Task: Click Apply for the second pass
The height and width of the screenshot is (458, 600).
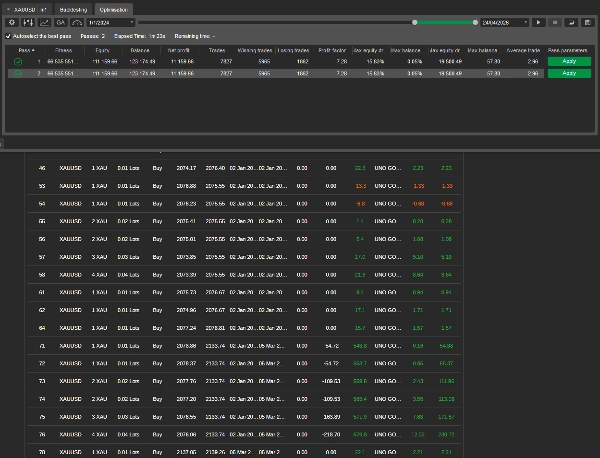Action: pyautogui.click(x=569, y=73)
